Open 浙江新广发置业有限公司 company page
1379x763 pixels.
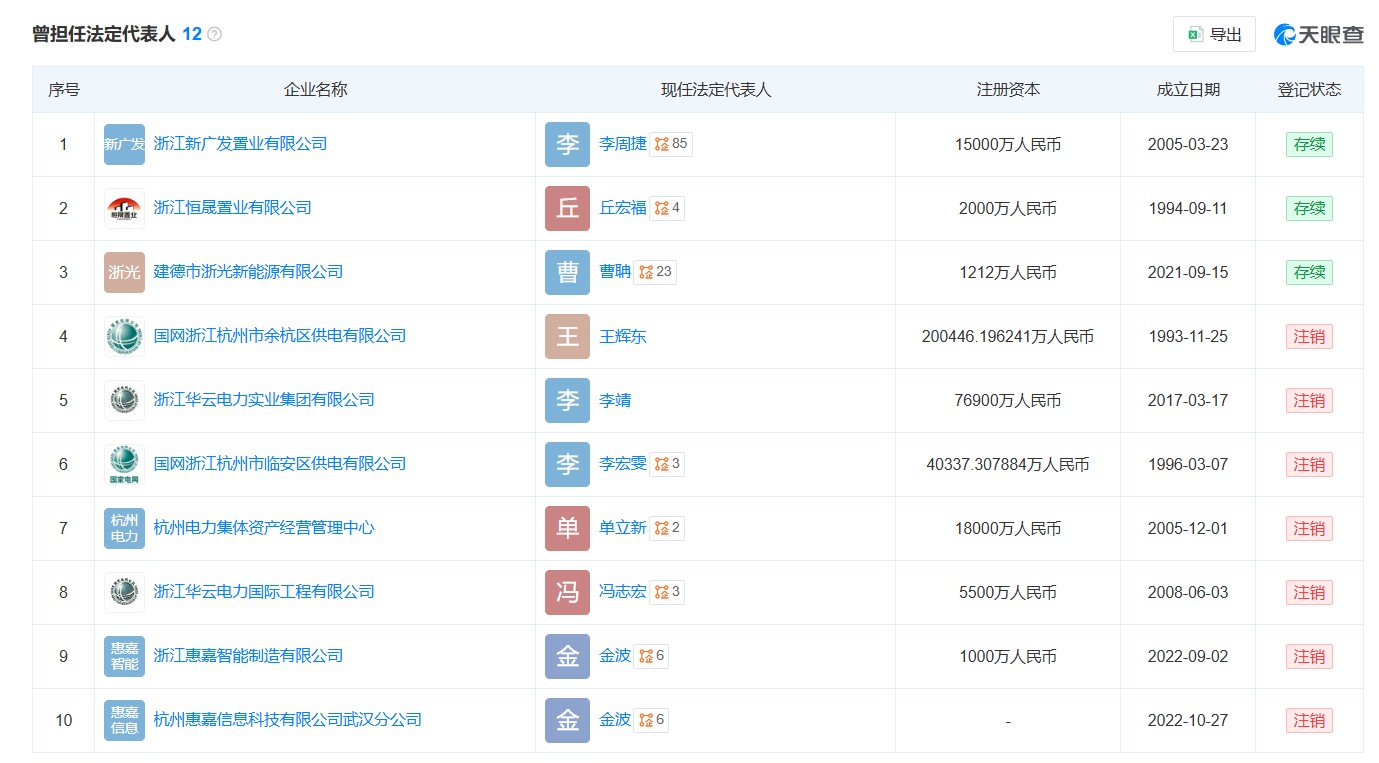[240, 144]
